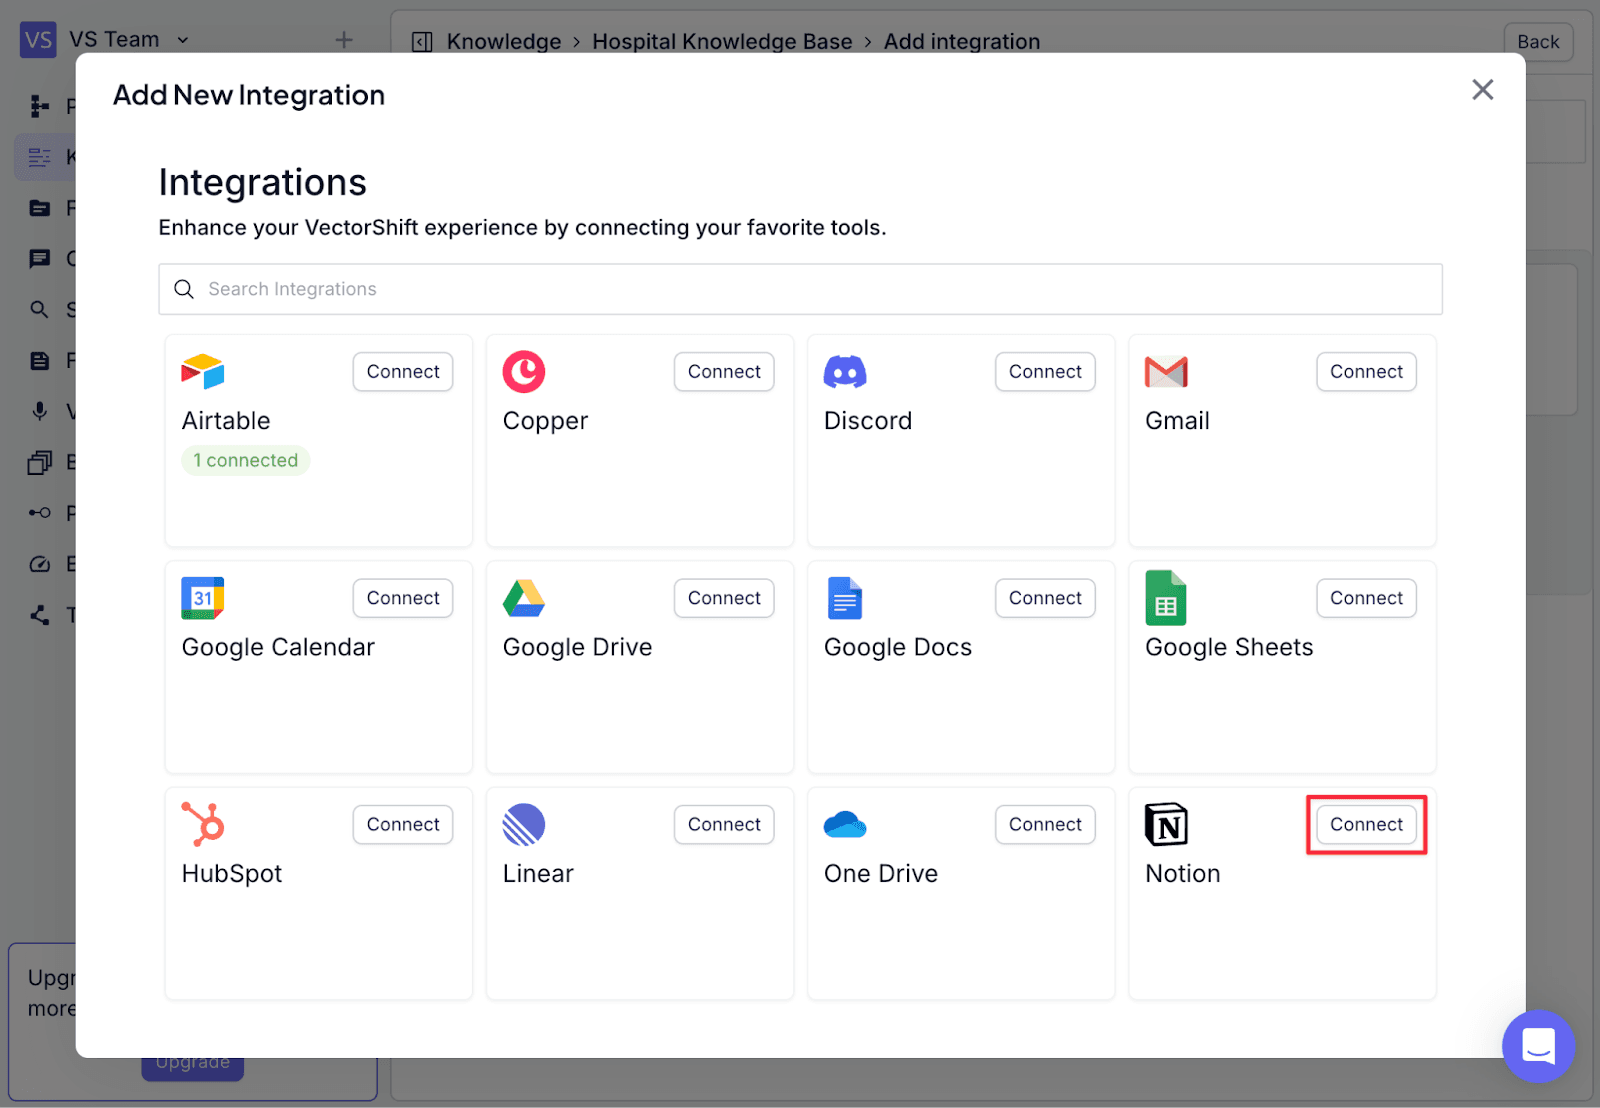The height and width of the screenshot is (1108, 1600).
Task: Click the Google Calendar logo icon
Action: pos(203,598)
